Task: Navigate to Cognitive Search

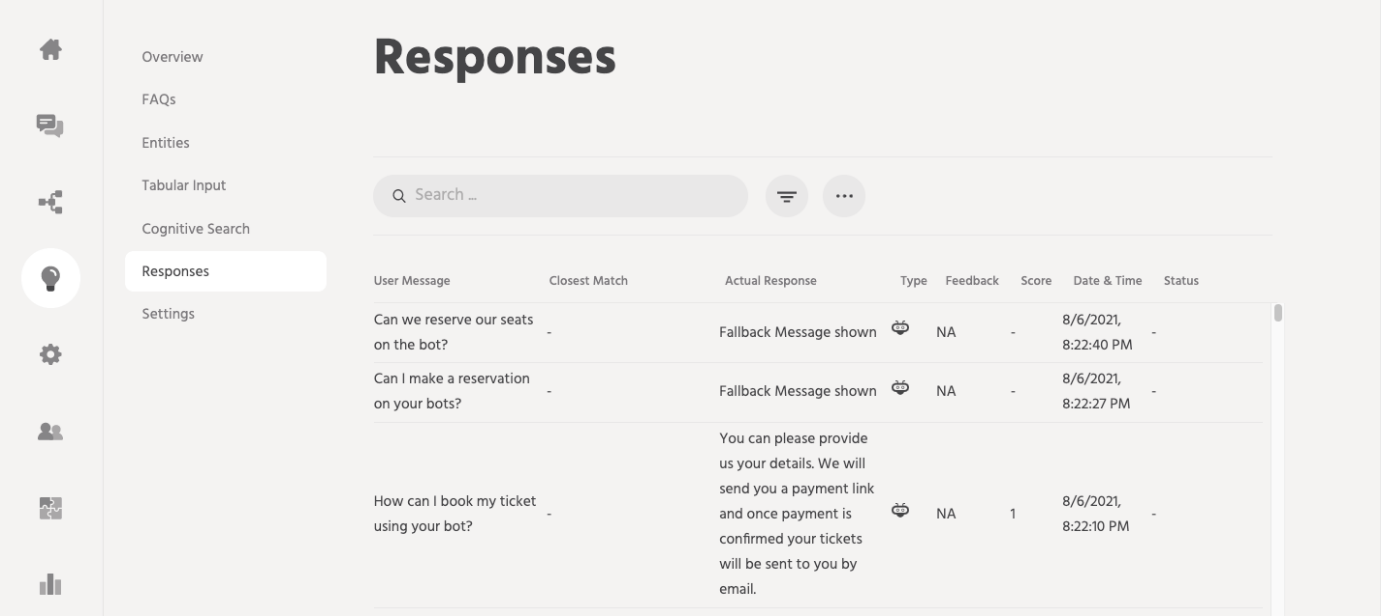Action: pos(196,229)
